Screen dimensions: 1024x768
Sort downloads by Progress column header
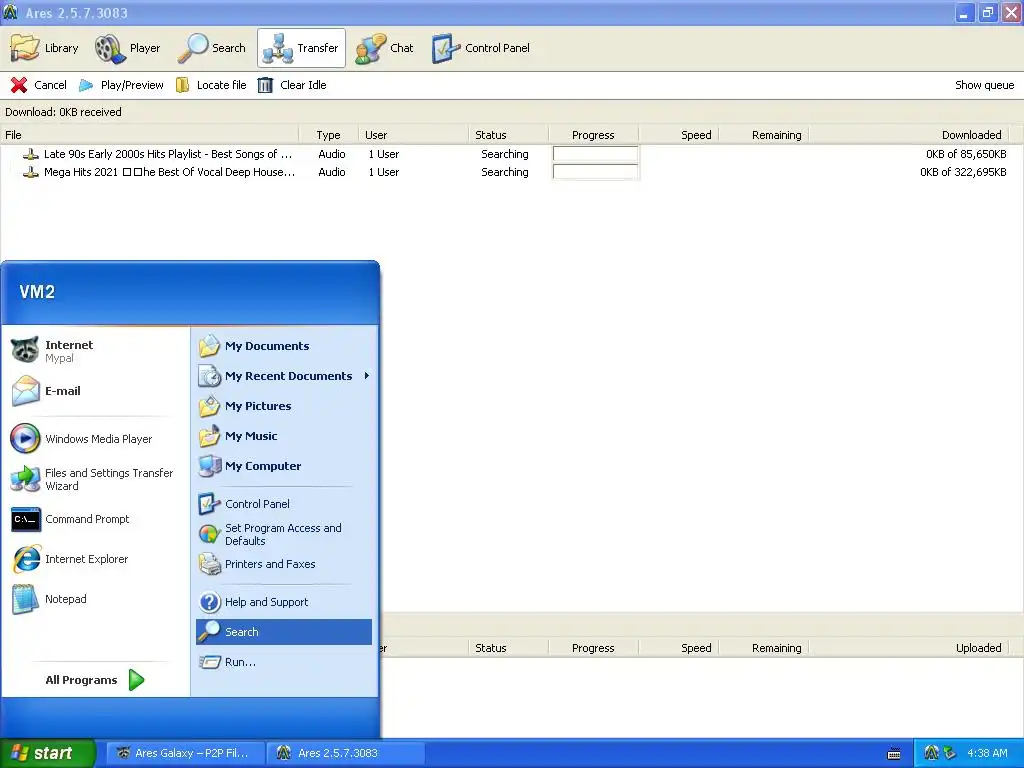594,135
